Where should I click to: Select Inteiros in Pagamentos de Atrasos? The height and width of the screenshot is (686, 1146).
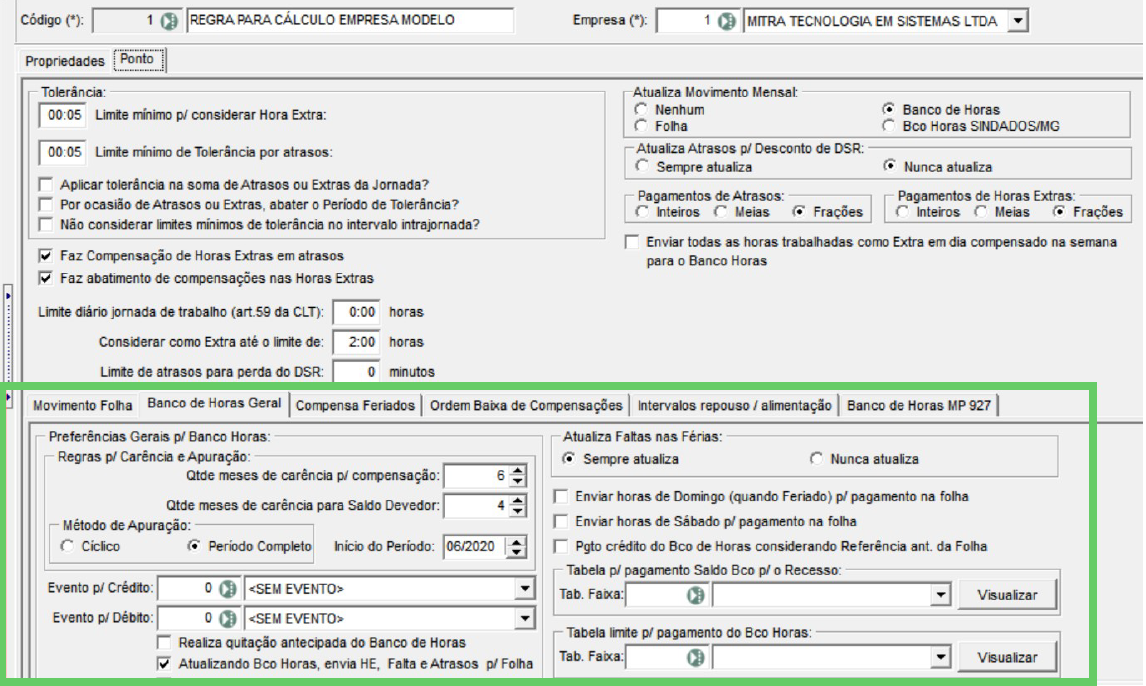[x=642, y=211]
